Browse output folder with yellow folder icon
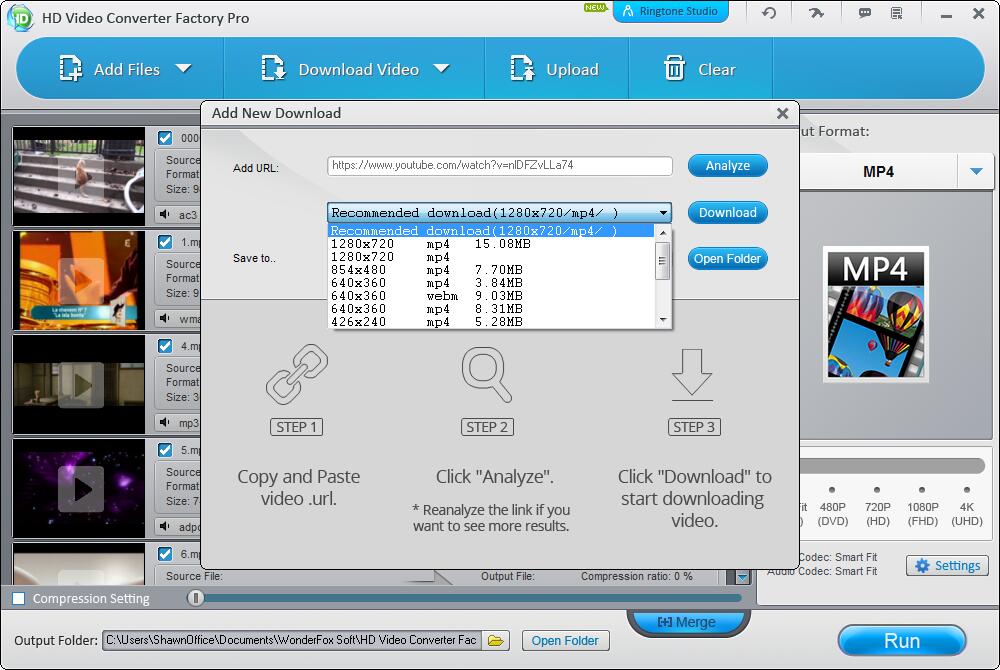Viewport: 1000px width, 670px height. pos(497,640)
